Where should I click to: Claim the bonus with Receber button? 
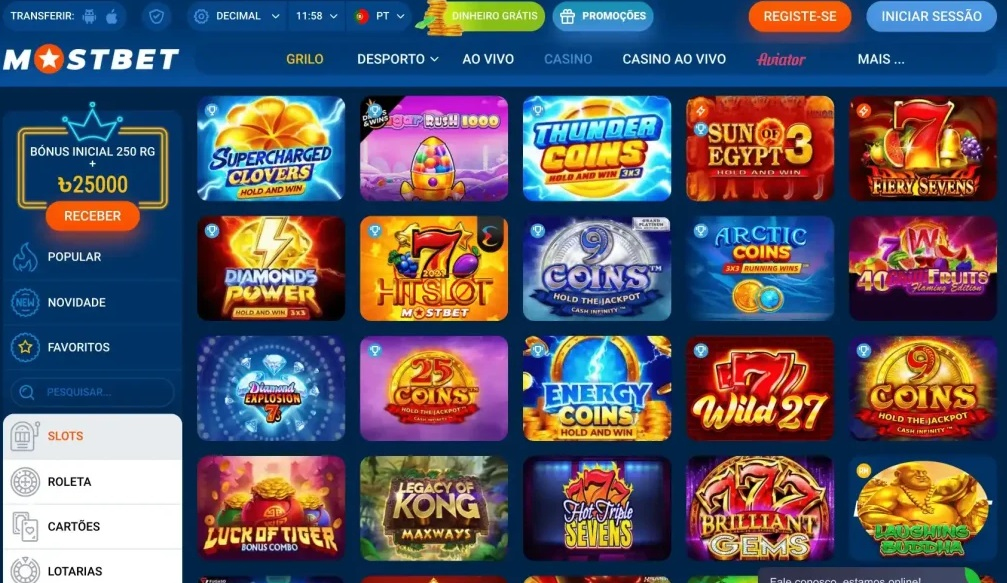pos(92,216)
